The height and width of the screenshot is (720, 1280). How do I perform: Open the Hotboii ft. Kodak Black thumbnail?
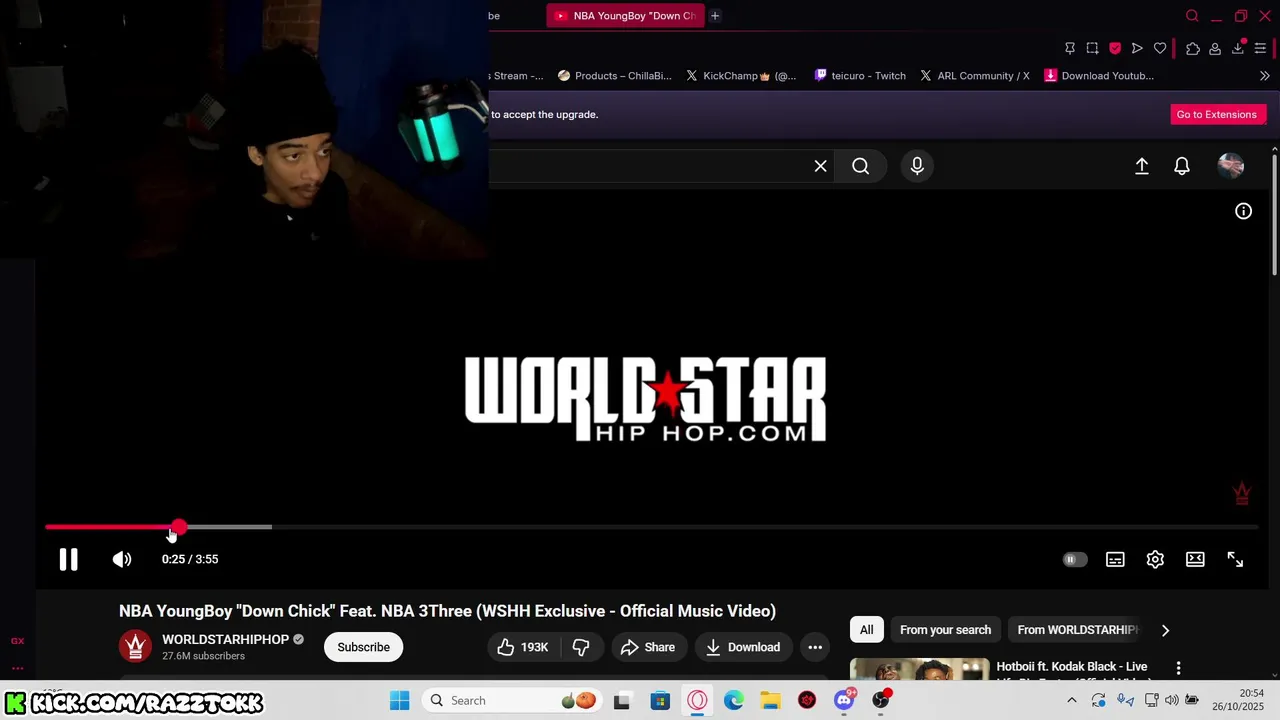pos(919,669)
